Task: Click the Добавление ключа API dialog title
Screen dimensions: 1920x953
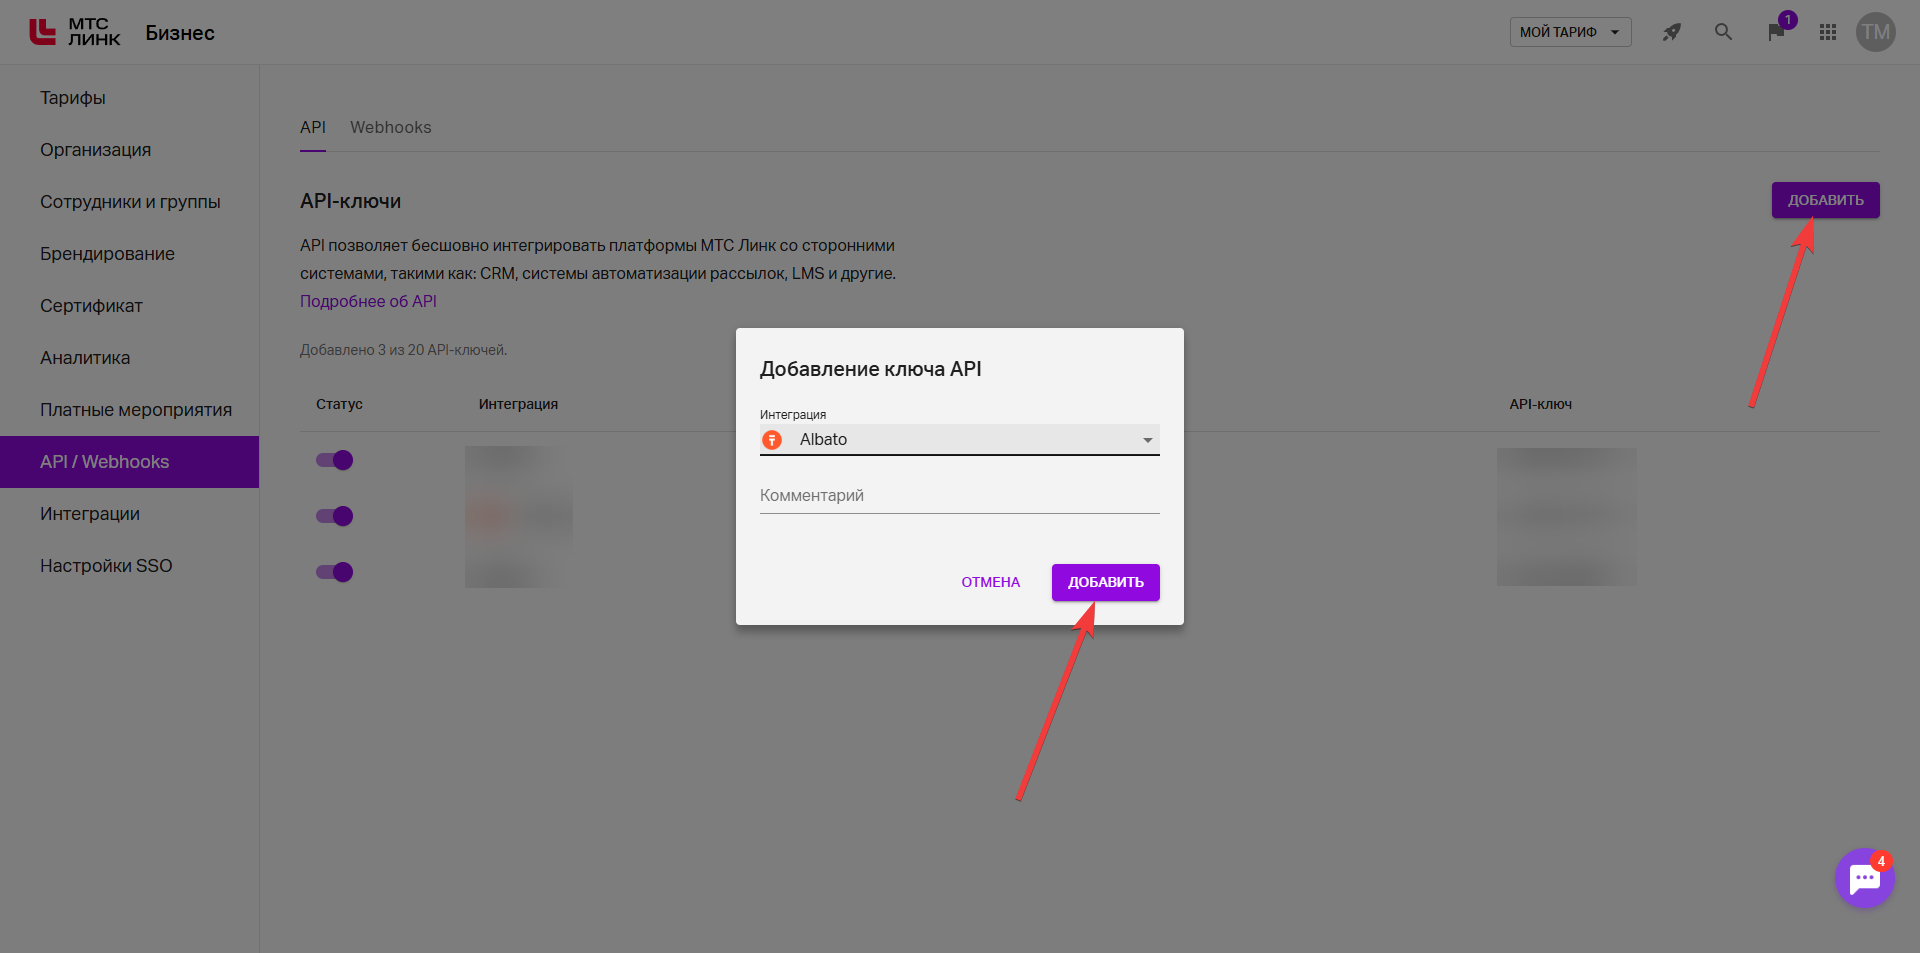Action: [x=871, y=369]
